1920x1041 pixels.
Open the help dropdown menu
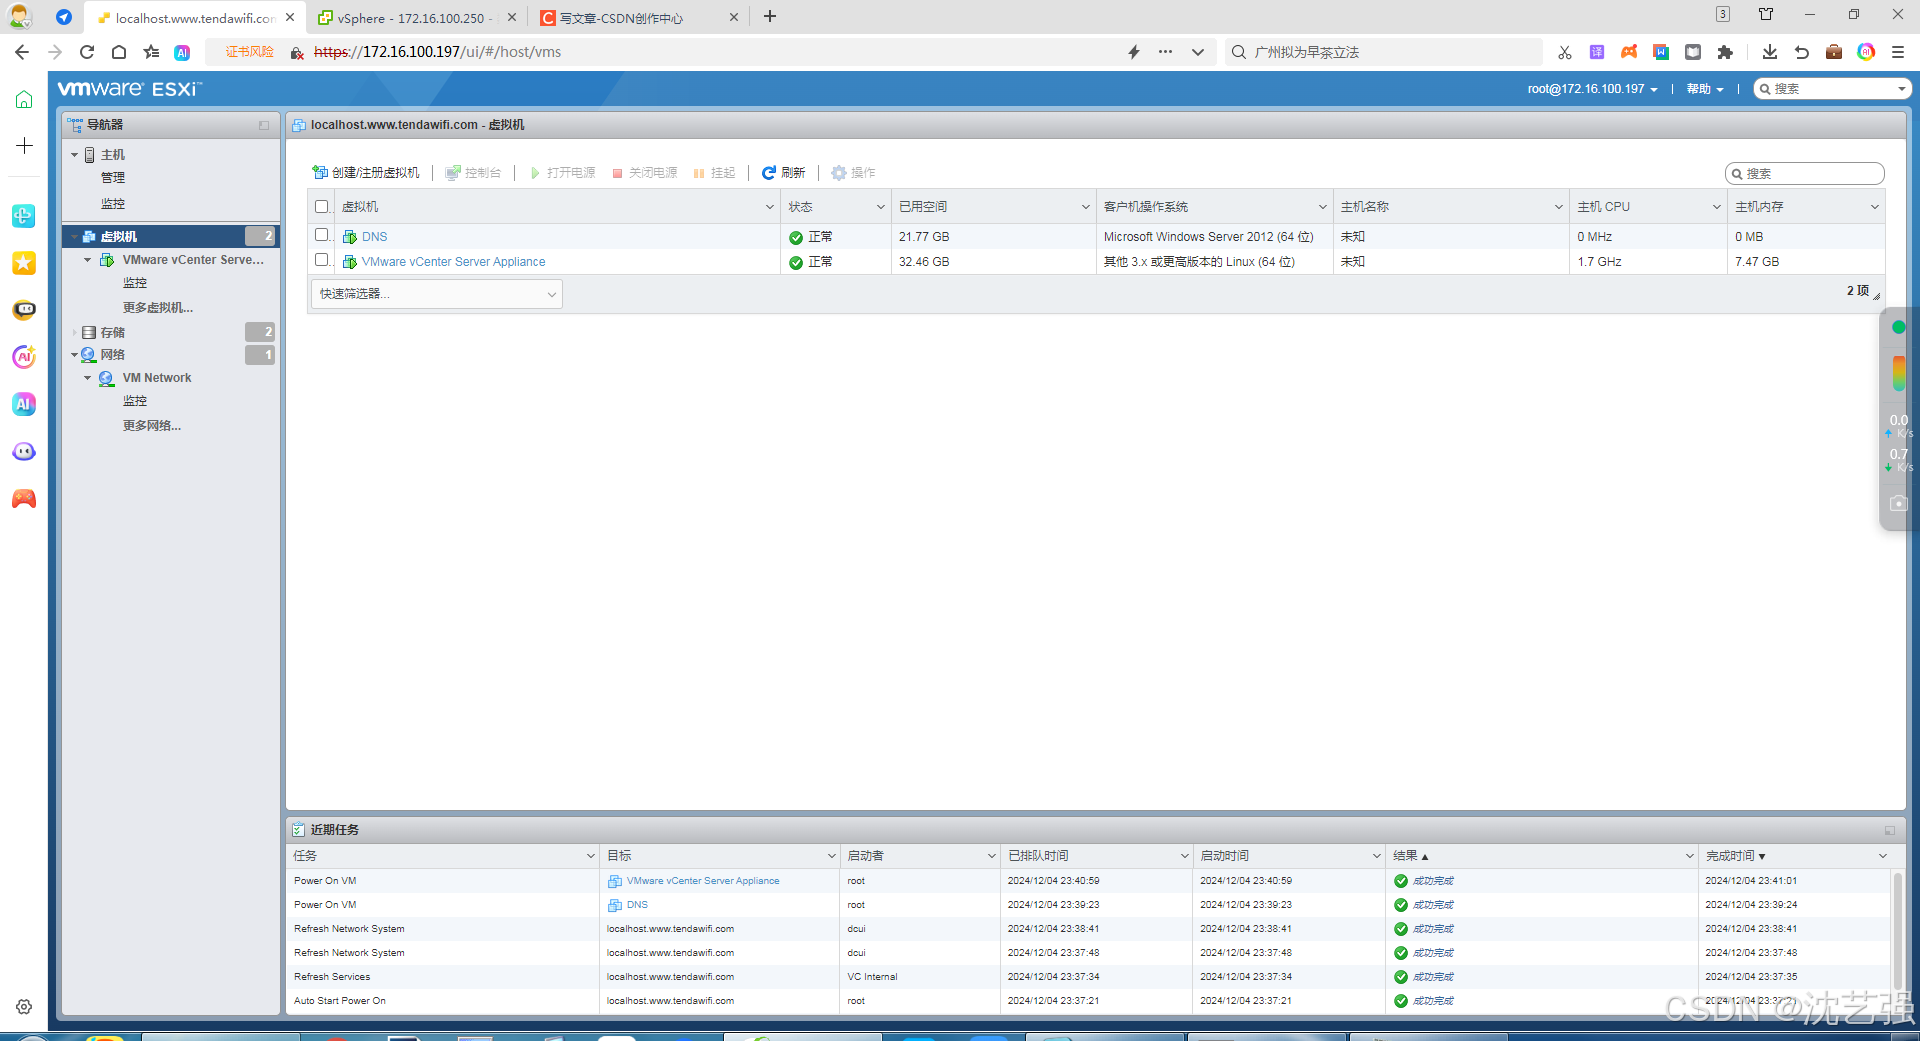[1705, 89]
